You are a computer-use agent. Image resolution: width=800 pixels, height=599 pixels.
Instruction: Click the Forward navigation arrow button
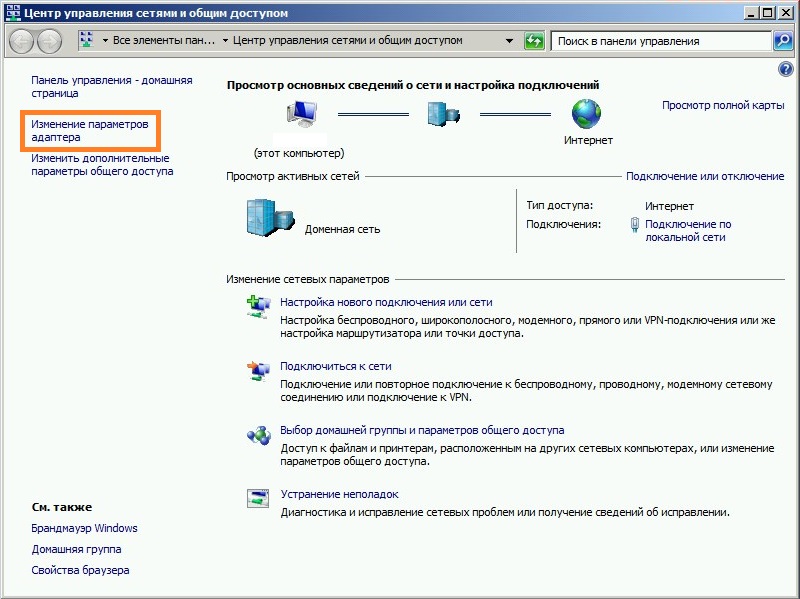coord(49,41)
